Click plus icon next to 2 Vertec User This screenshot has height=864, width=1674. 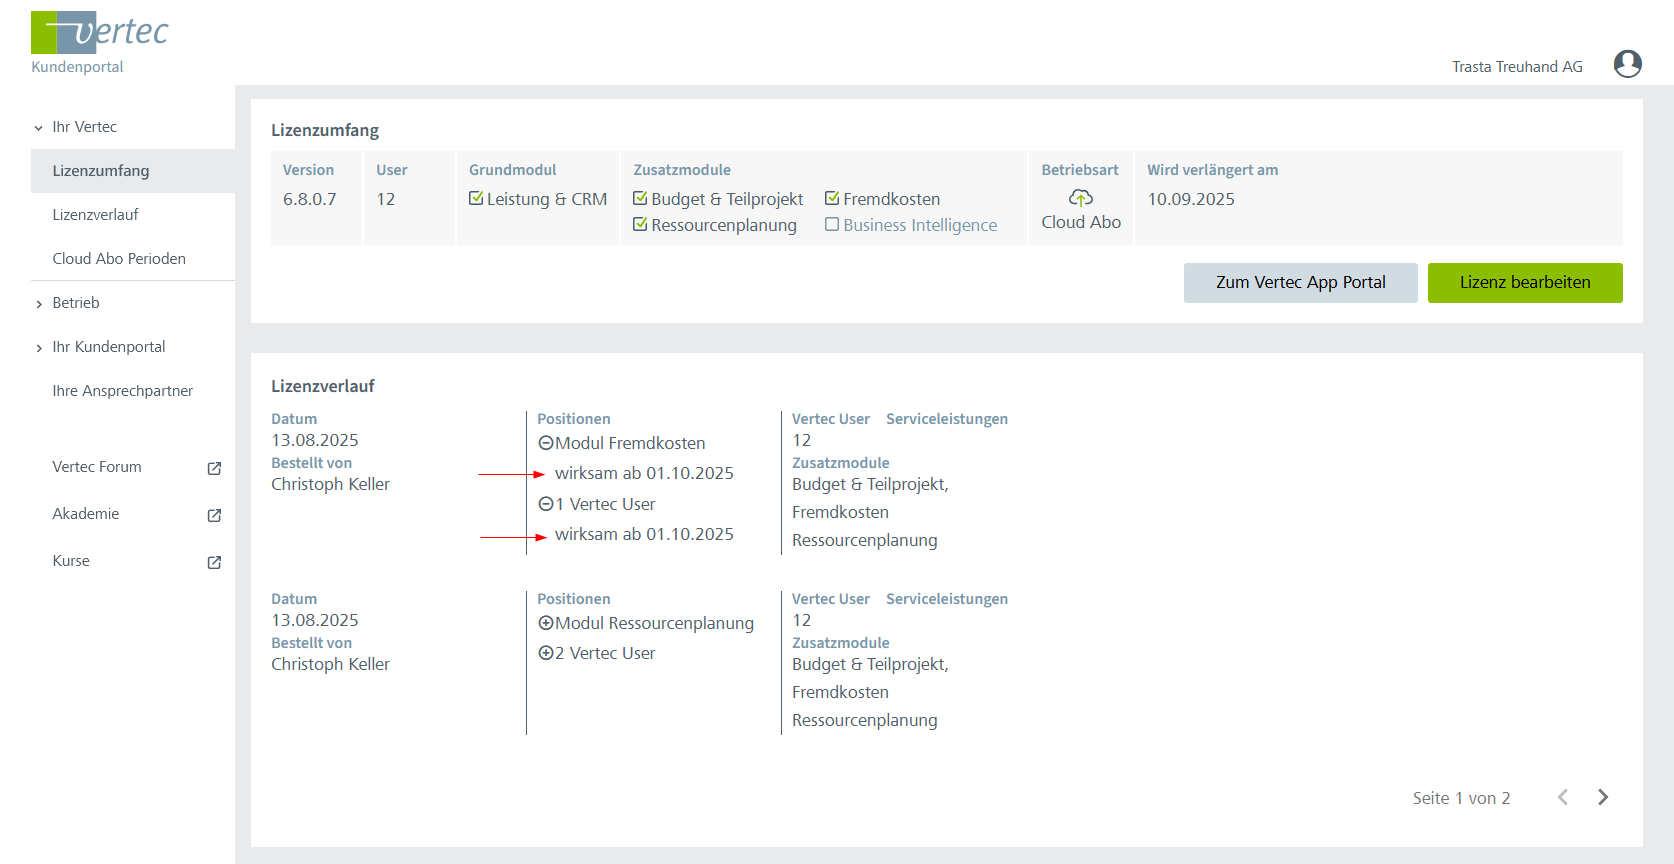pos(546,653)
